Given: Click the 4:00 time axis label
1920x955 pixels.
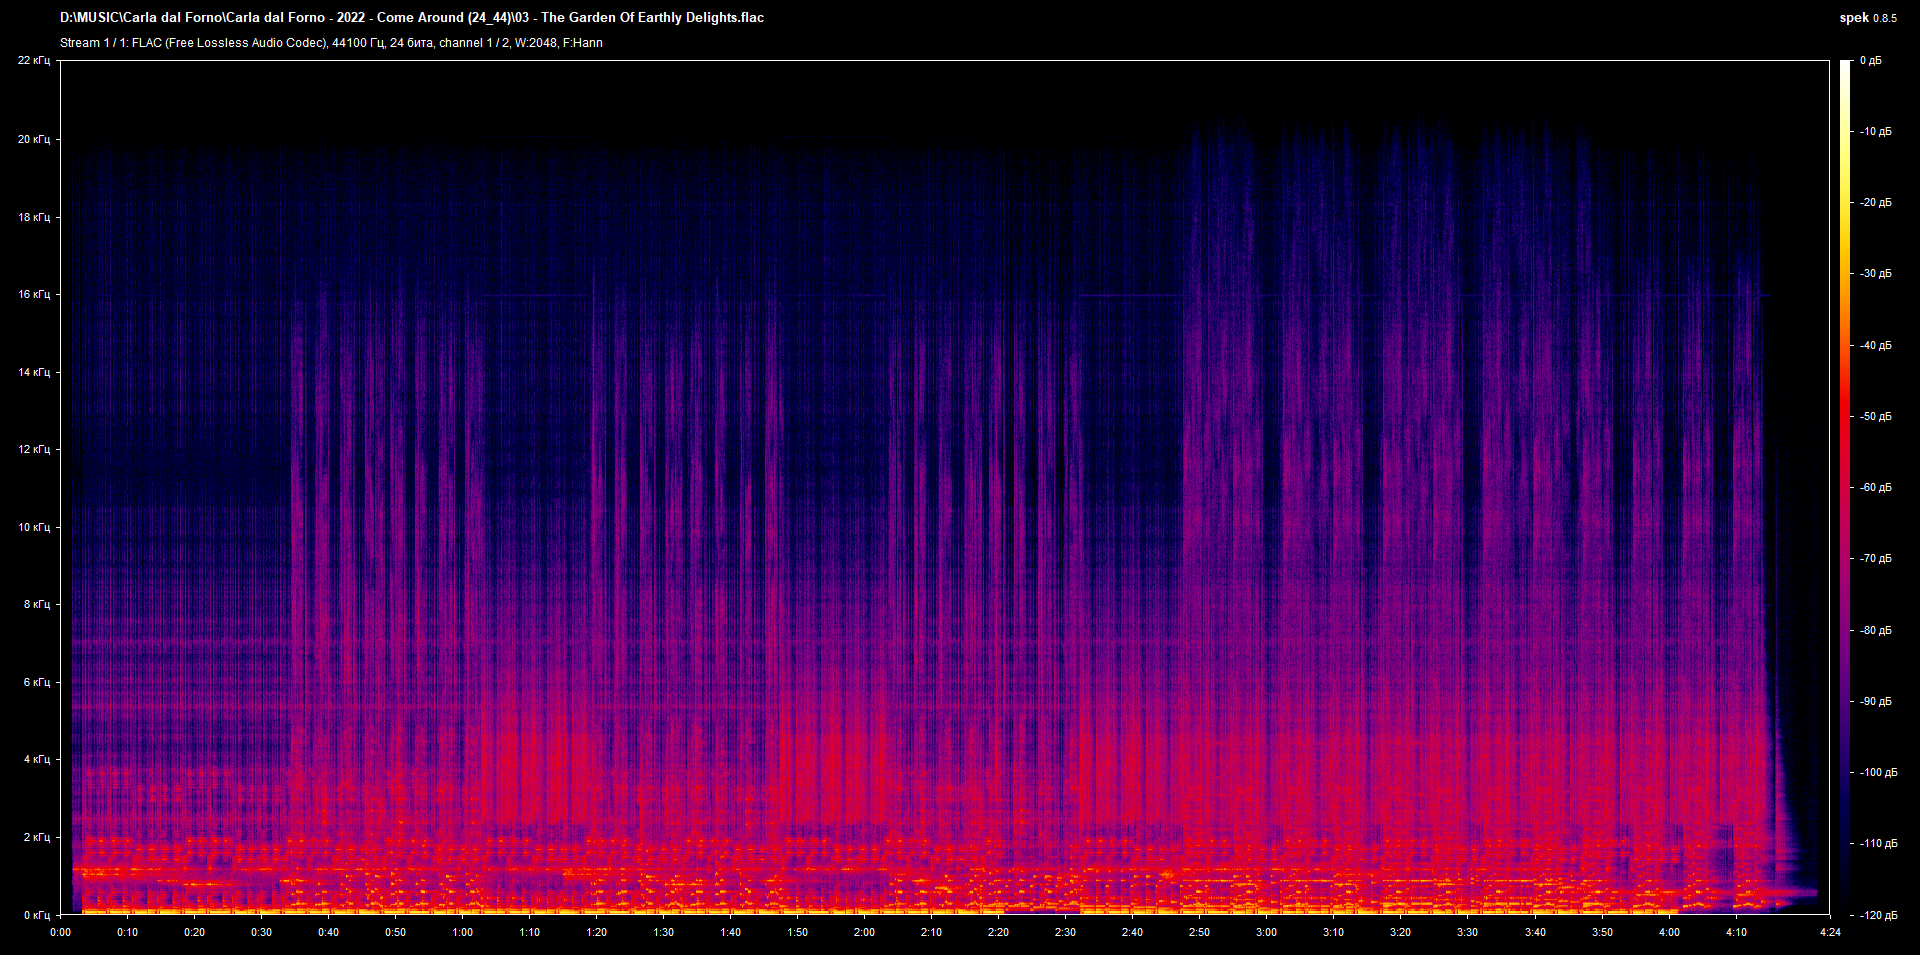Looking at the screenshot, I should click(x=1670, y=932).
